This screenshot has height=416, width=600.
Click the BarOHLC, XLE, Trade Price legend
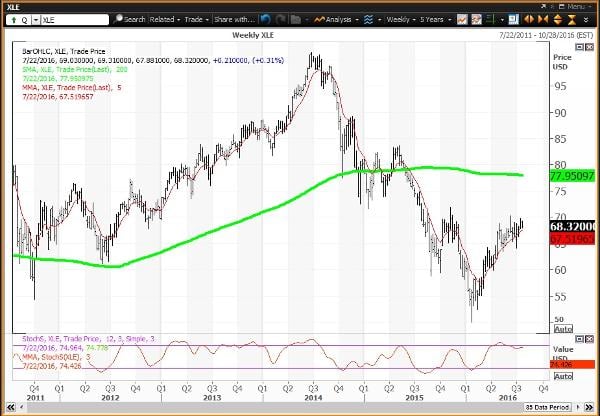pyautogui.click(x=64, y=51)
